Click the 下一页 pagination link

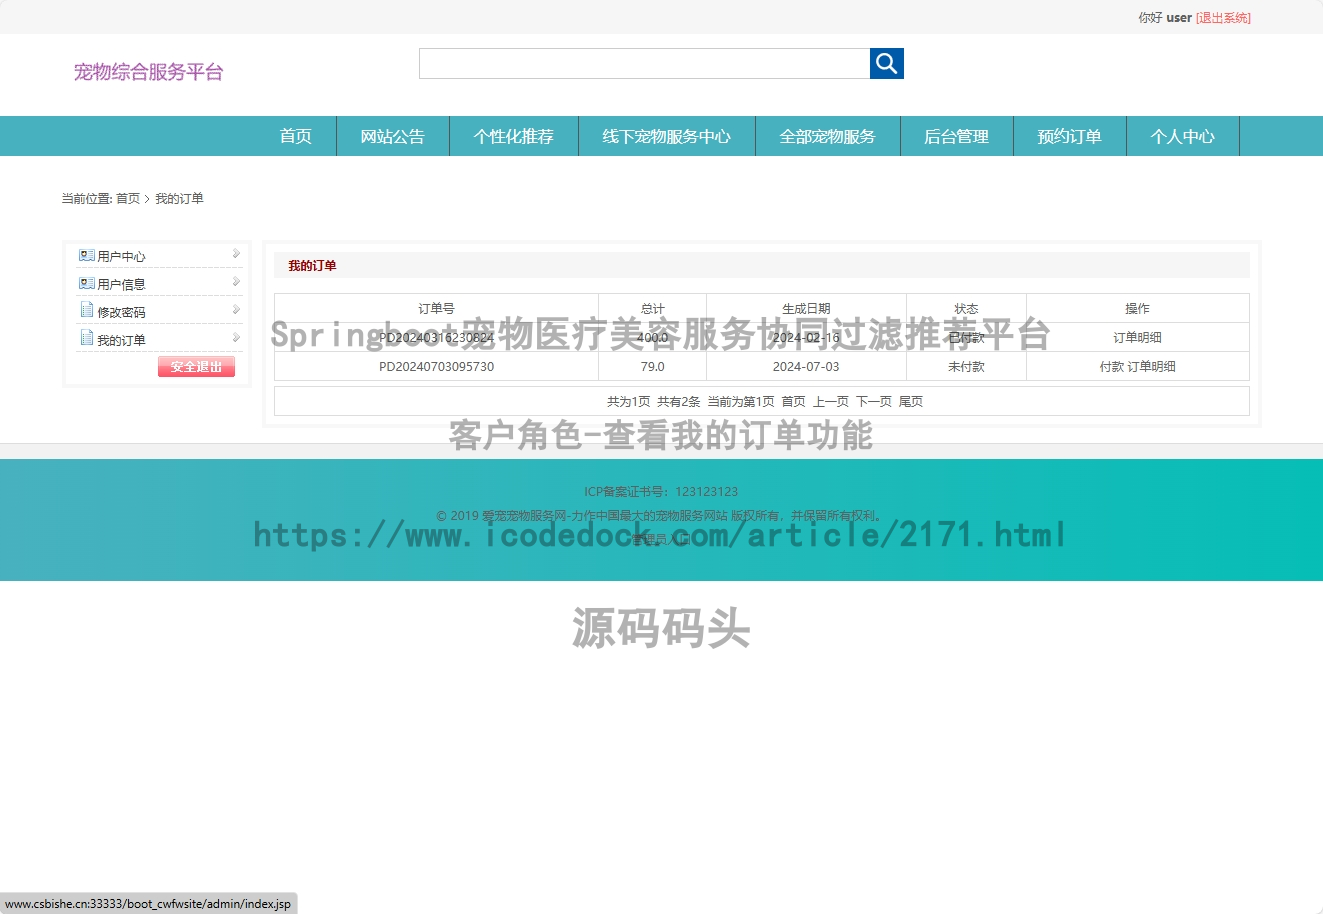[x=873, y=402]
